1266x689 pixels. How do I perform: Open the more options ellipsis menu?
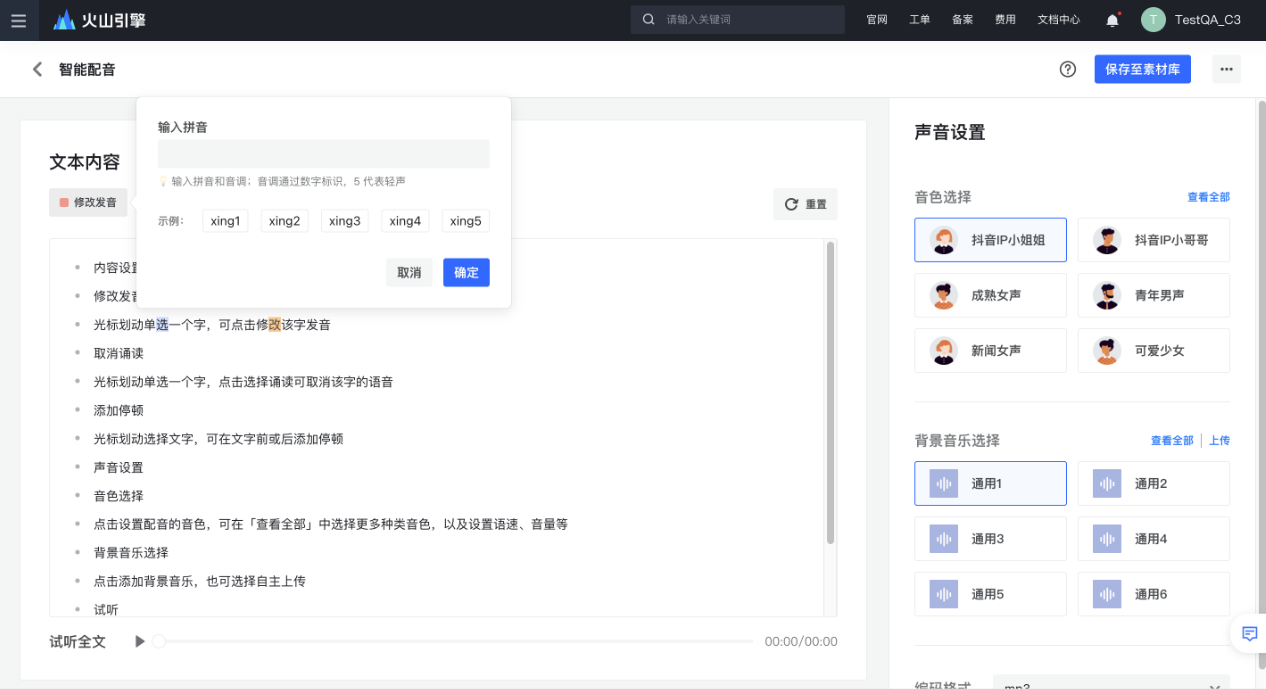pyautogui.click(x=1226, y=69)
